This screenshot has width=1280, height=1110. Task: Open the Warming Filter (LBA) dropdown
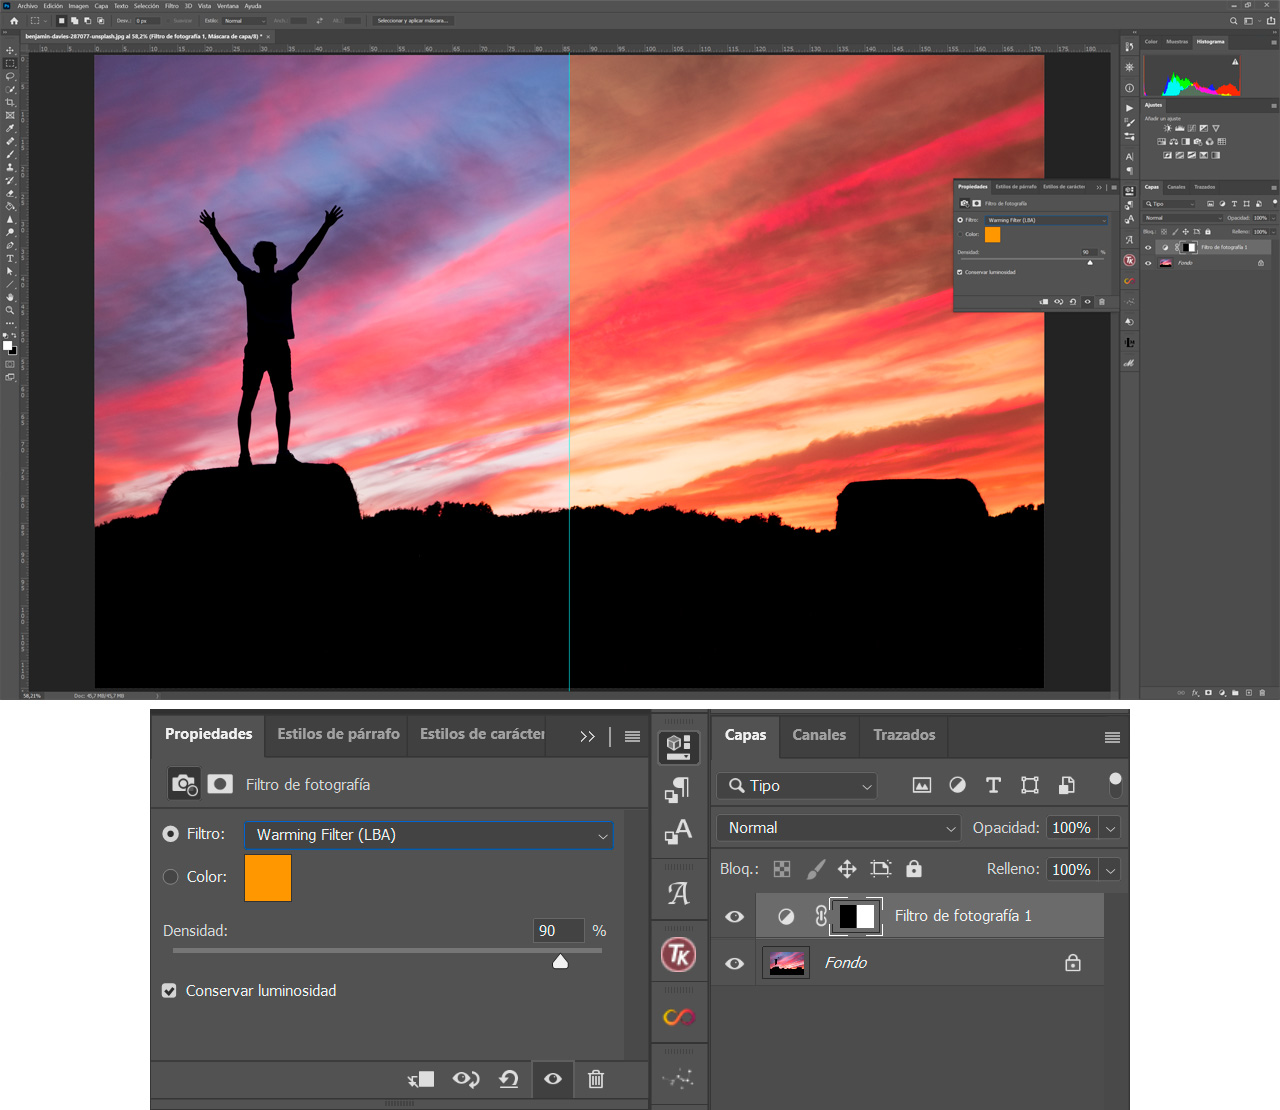coord(428,835)
